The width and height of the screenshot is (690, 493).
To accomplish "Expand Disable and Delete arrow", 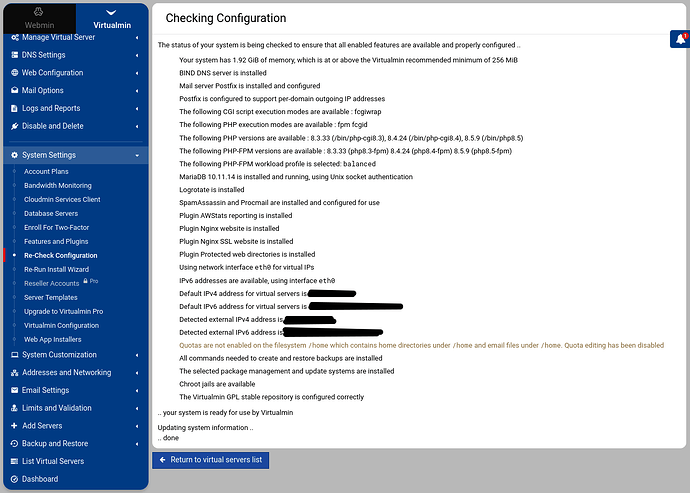I will [x=137, y=126].
